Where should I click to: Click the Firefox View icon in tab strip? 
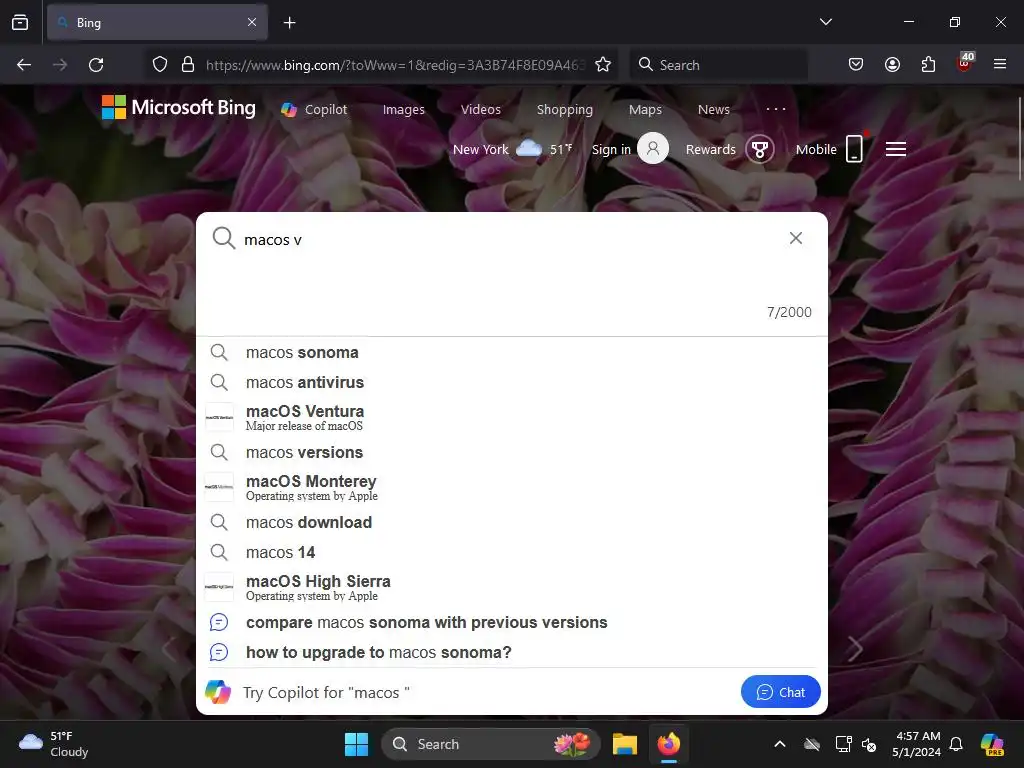(x=20, y=22)
